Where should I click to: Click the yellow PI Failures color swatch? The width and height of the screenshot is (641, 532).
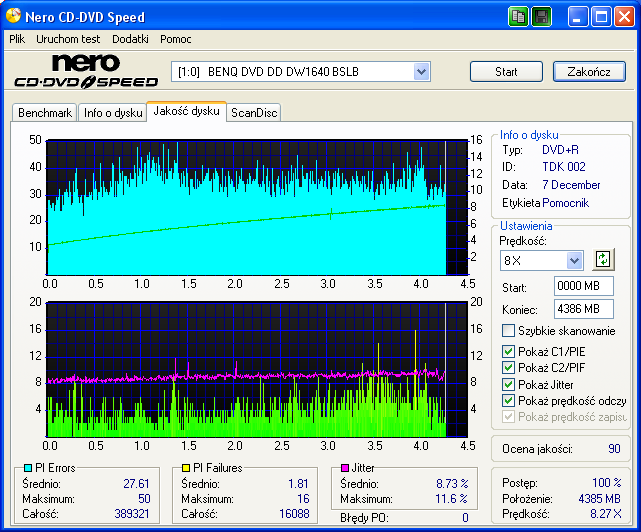(186, 468)
